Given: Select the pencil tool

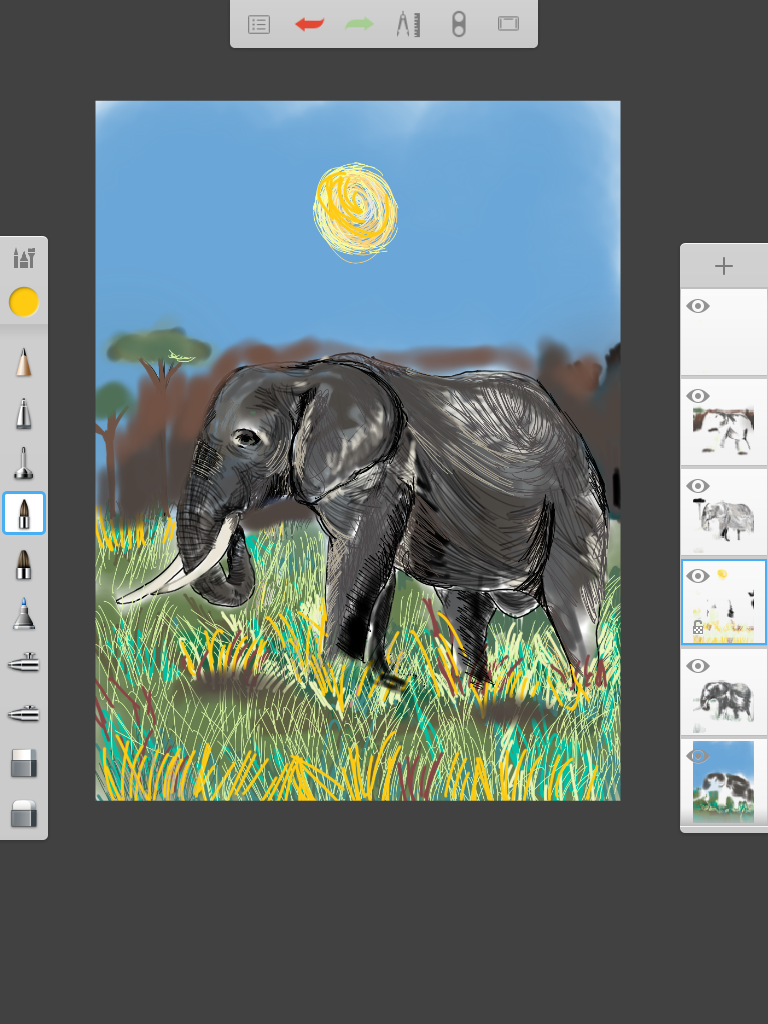Looking at the screenshot, I should (24, 362).
